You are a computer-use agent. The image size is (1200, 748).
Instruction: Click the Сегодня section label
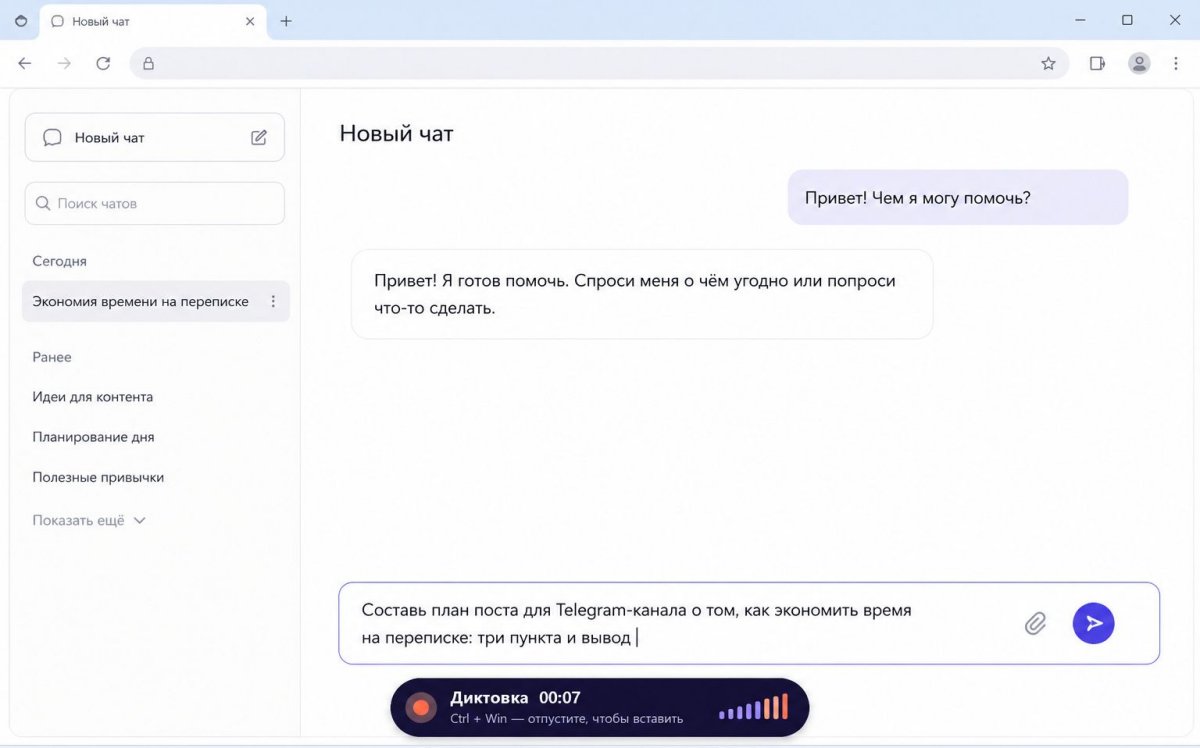pyautogui.click(x=59, y=261)
